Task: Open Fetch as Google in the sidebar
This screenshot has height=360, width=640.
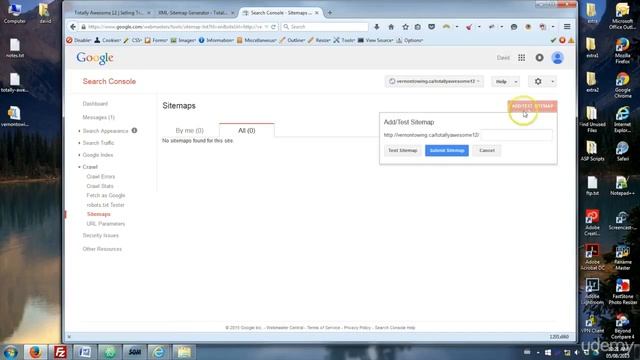Action: [x=106, y=196]
